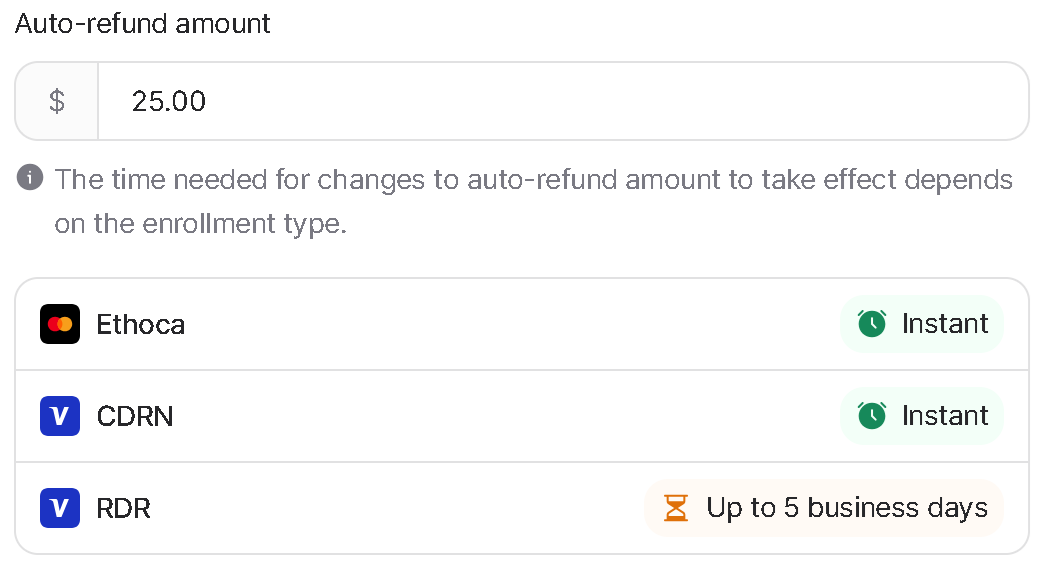Screen dimensions: 1040x584
Task: Click the Up to 5 business days badge
Action: point(824,508)
